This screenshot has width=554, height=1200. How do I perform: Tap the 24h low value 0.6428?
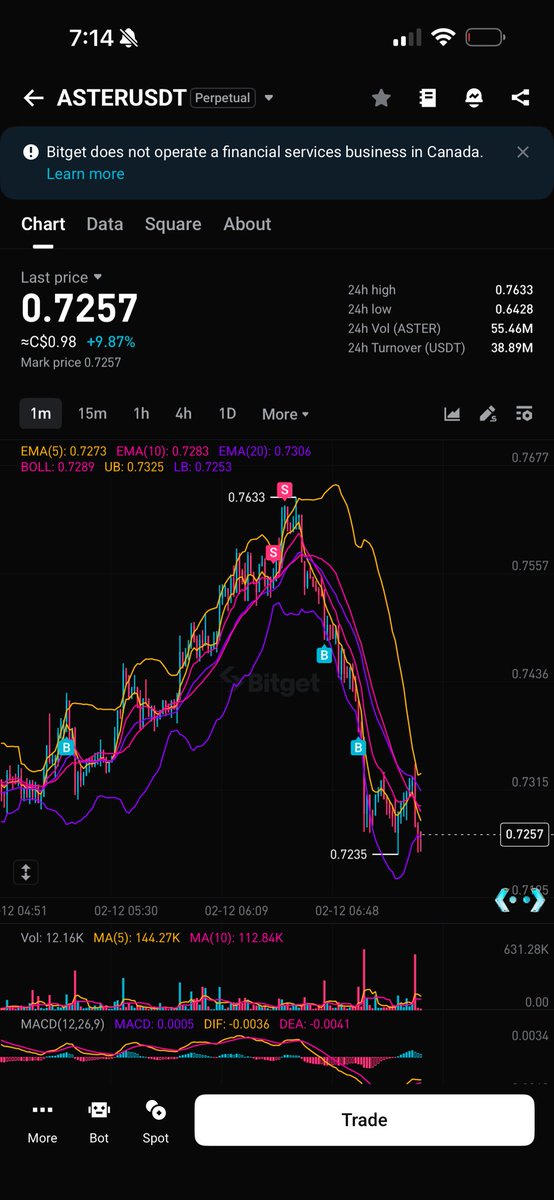(514, 309)
